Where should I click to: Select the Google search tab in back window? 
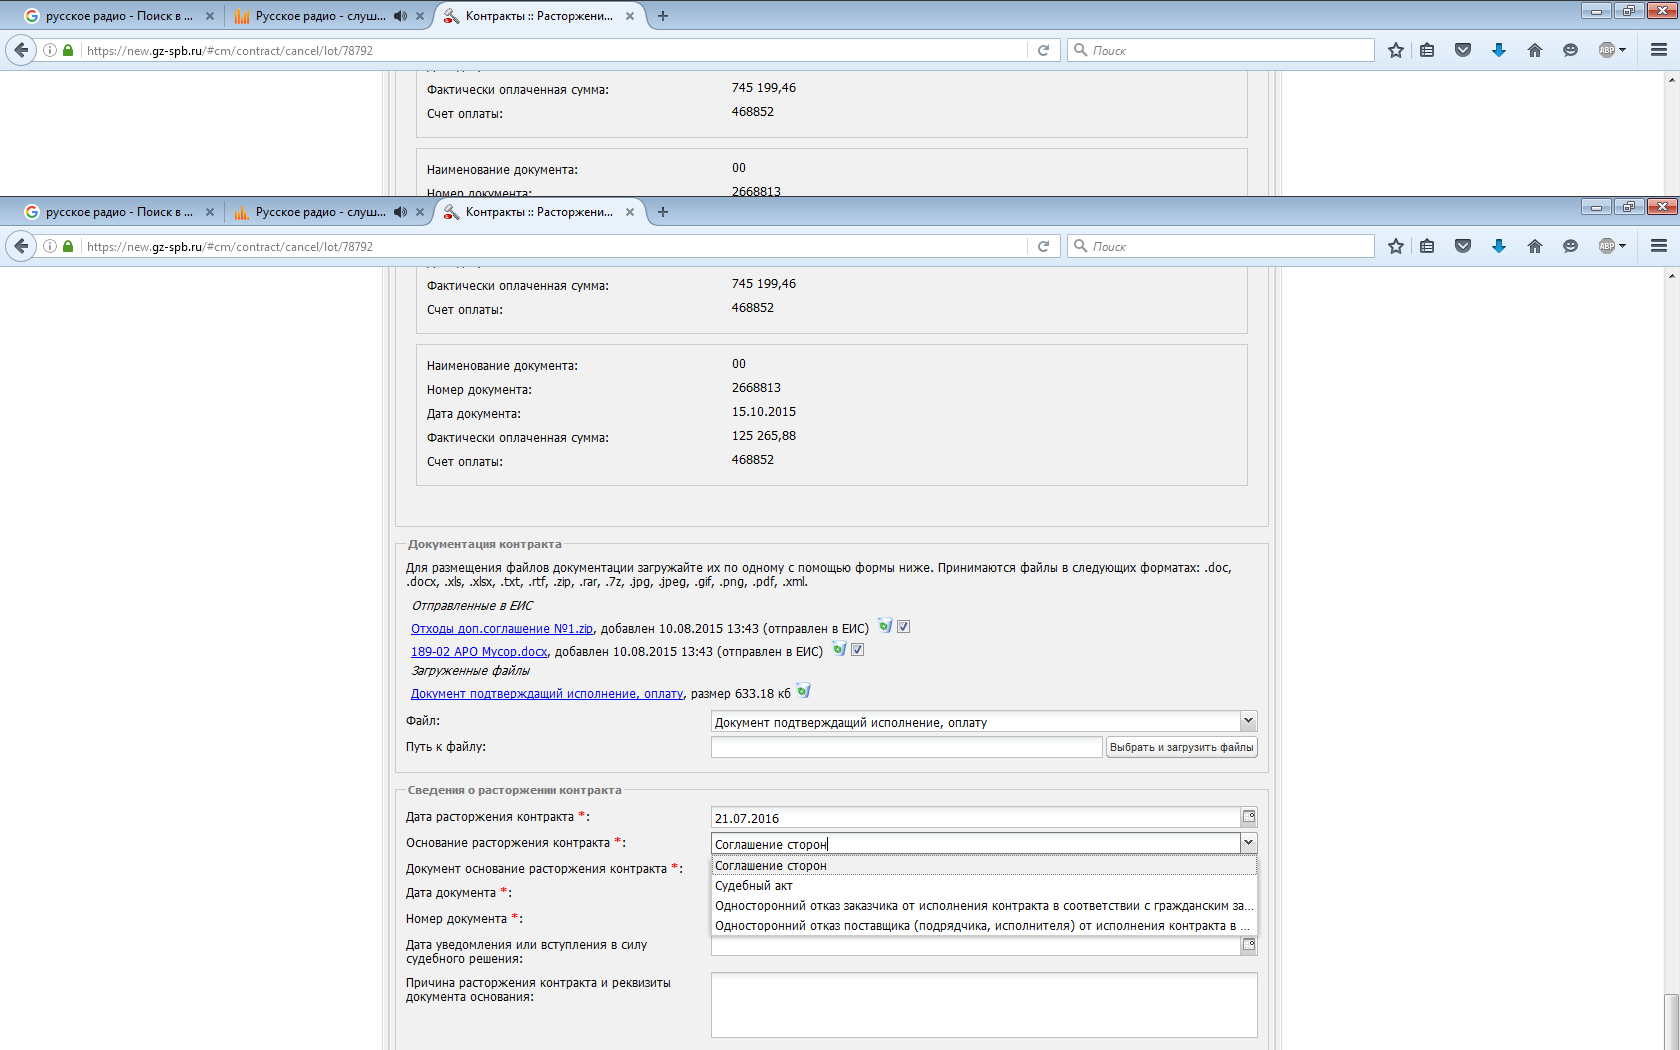[x=119, y=16]
